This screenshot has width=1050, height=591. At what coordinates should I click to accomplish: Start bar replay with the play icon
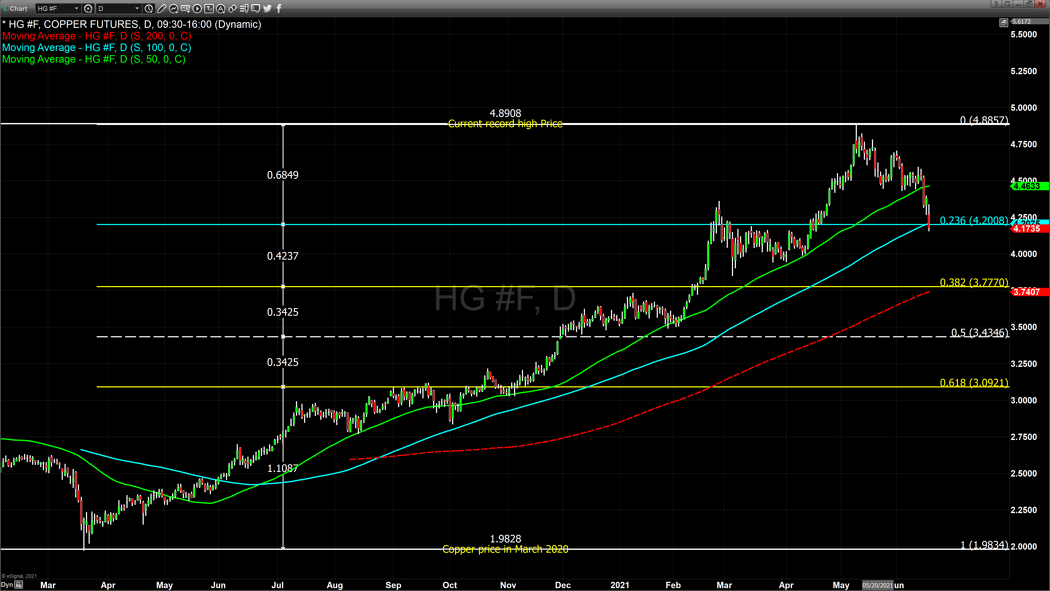pyautogui.click(x=198, y=9)
